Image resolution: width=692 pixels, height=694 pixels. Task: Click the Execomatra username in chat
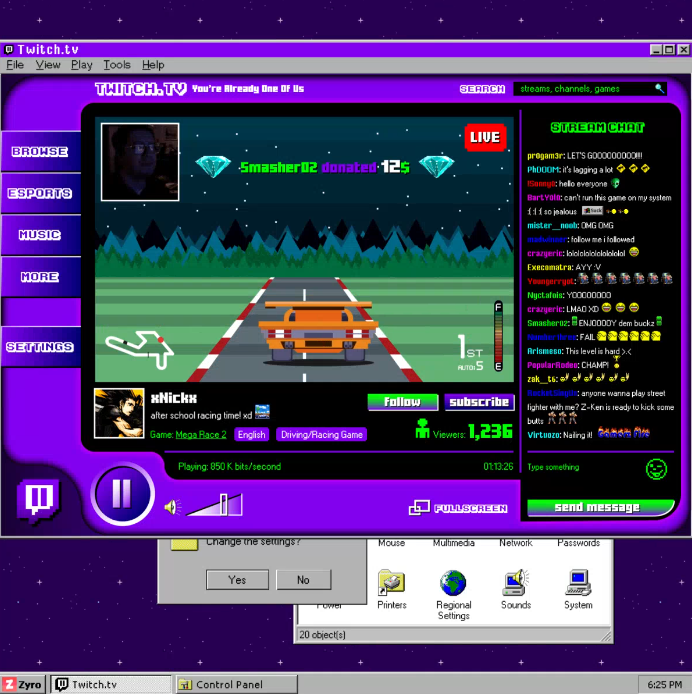point(549,267)
